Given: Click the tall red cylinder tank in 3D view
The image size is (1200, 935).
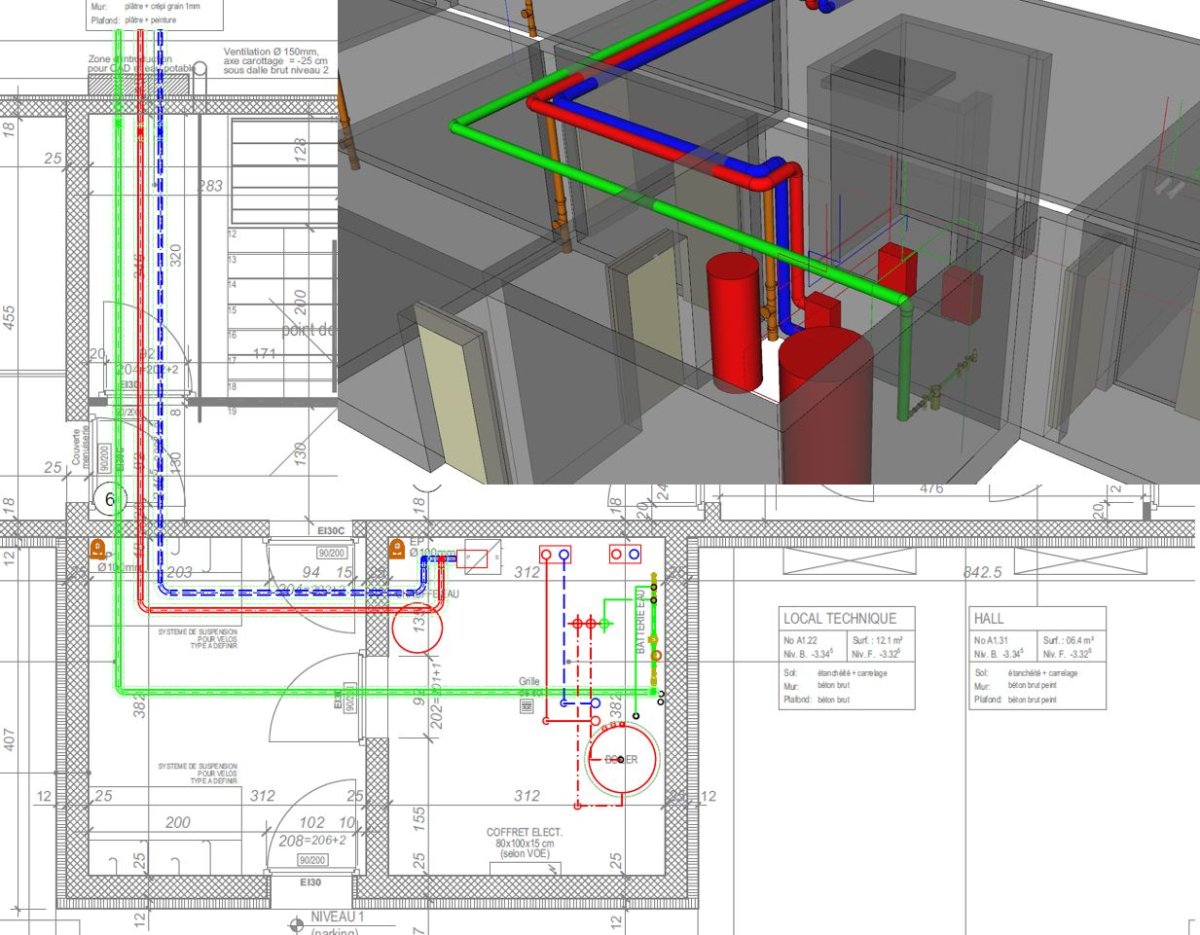Looking at the screenshot, I should (735, 320).
